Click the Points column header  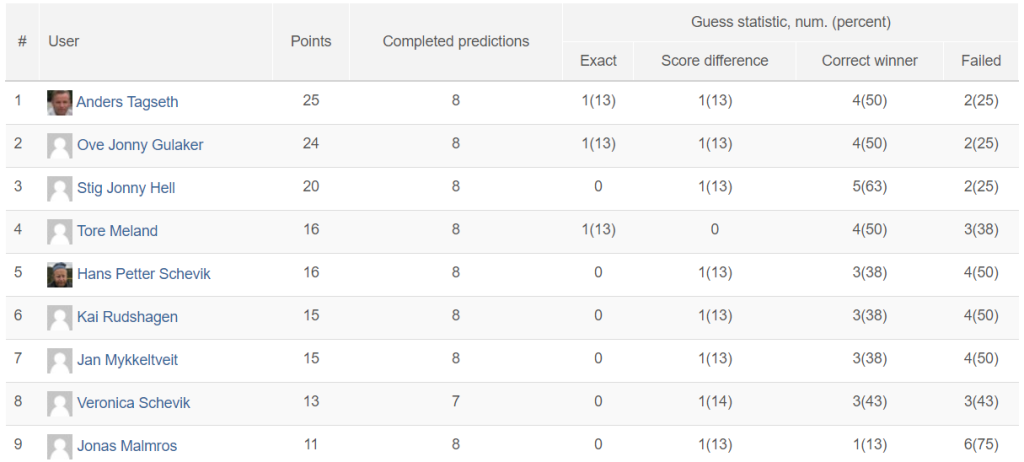311,41
